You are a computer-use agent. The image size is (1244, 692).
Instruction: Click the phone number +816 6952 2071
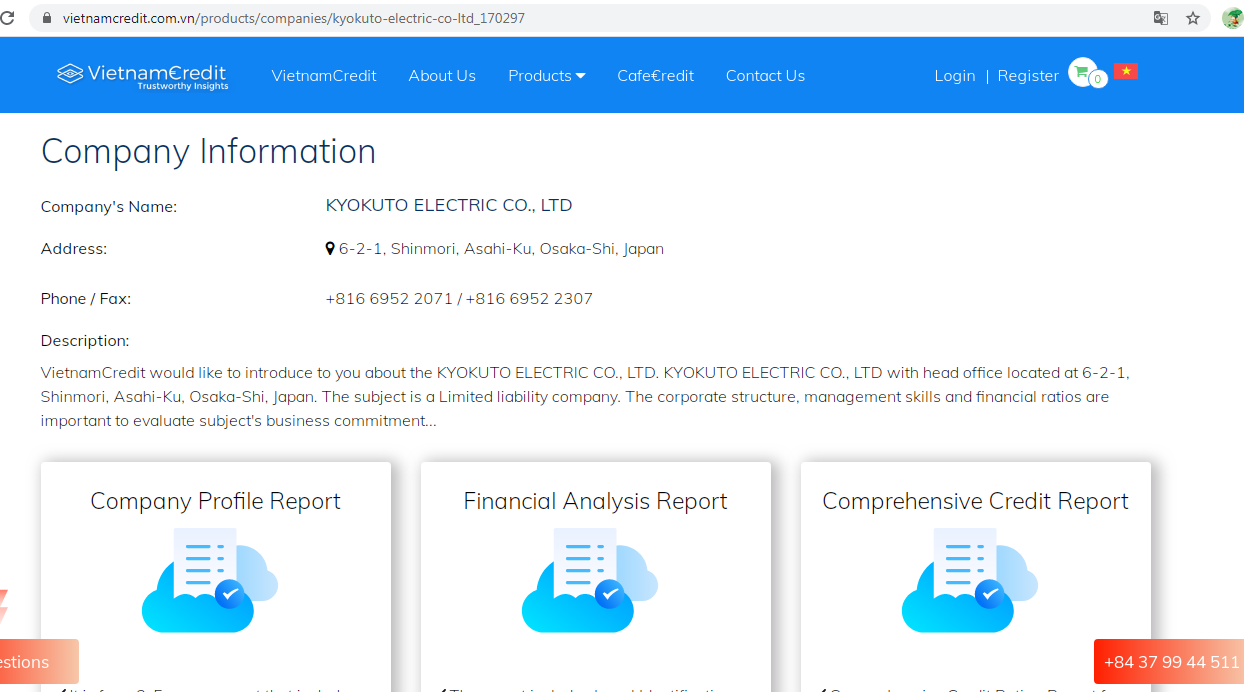click(389, 299)
